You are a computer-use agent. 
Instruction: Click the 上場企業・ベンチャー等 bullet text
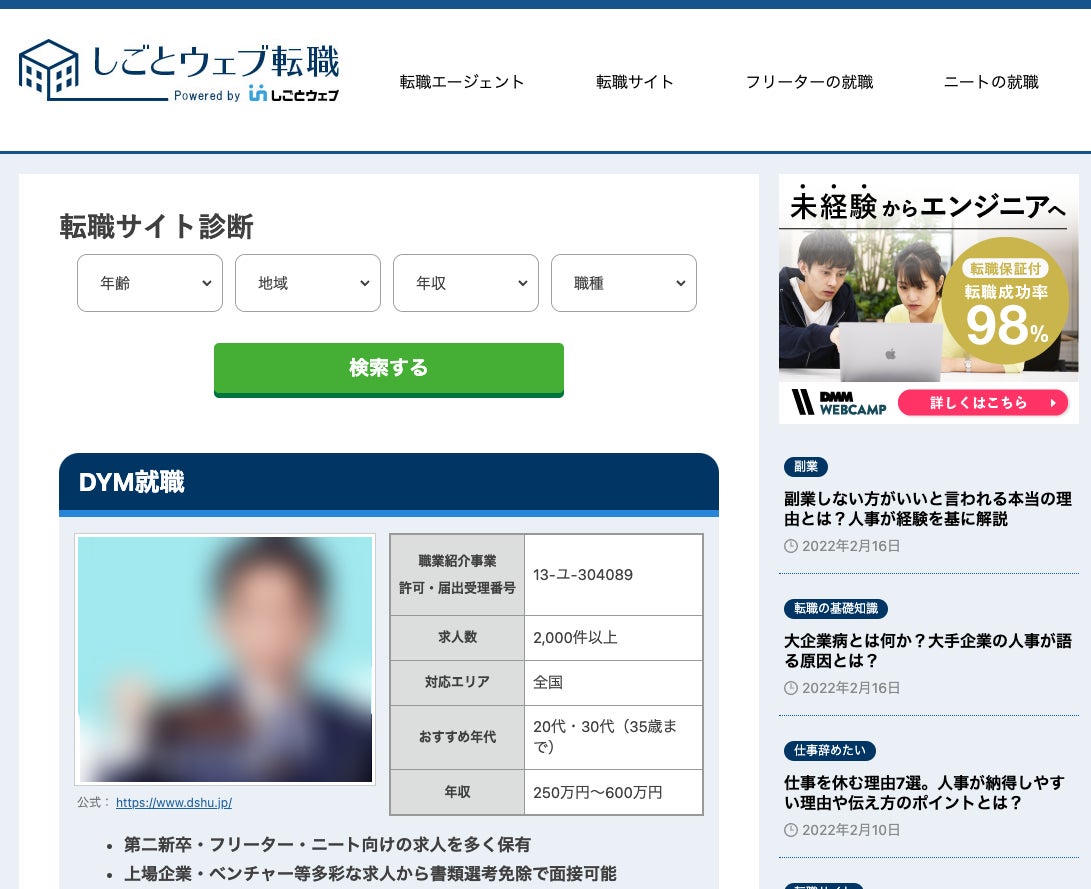pyautogui.click(x=370, y=874)
